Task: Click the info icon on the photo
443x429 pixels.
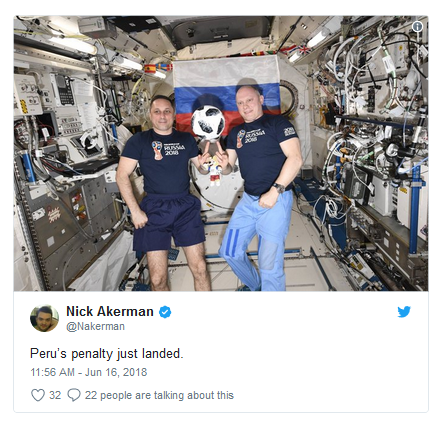Action: 417,26
